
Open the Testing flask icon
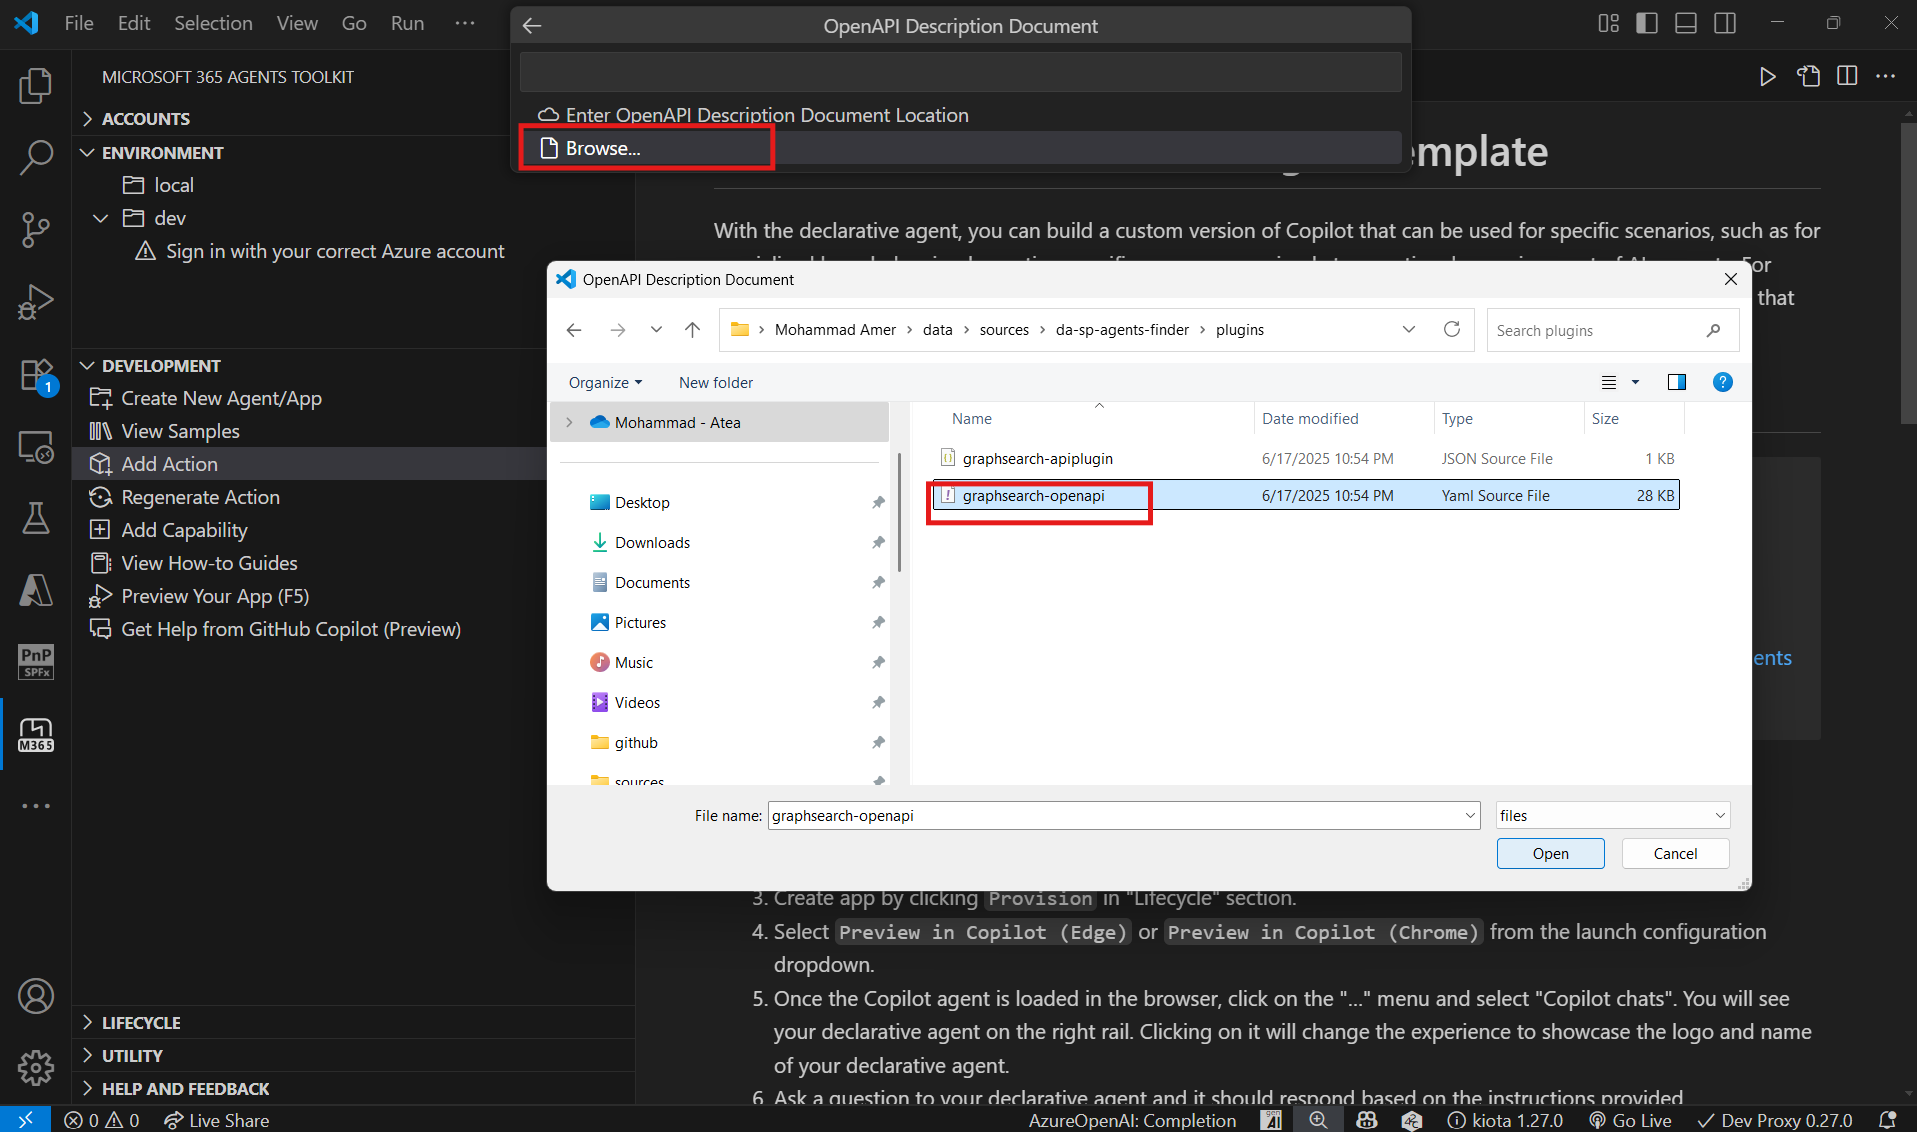[36, 517]
